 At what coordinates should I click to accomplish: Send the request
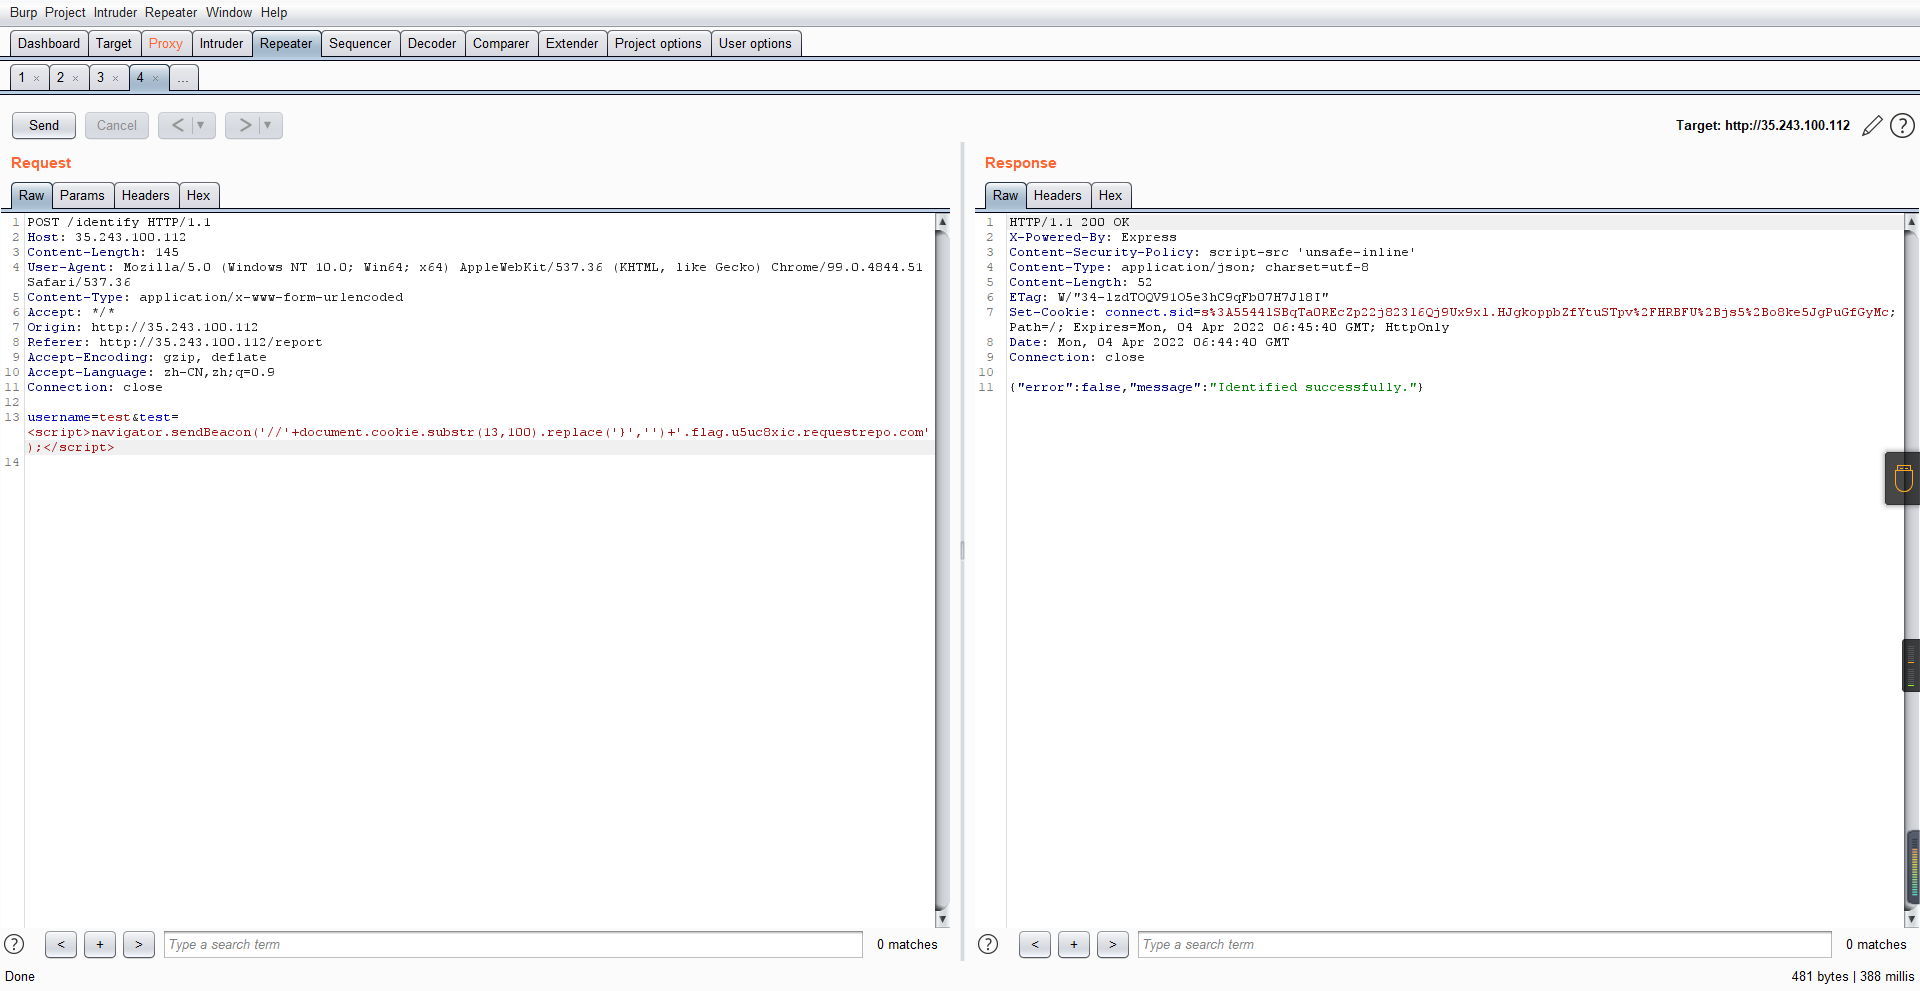[x=44, y=125]
